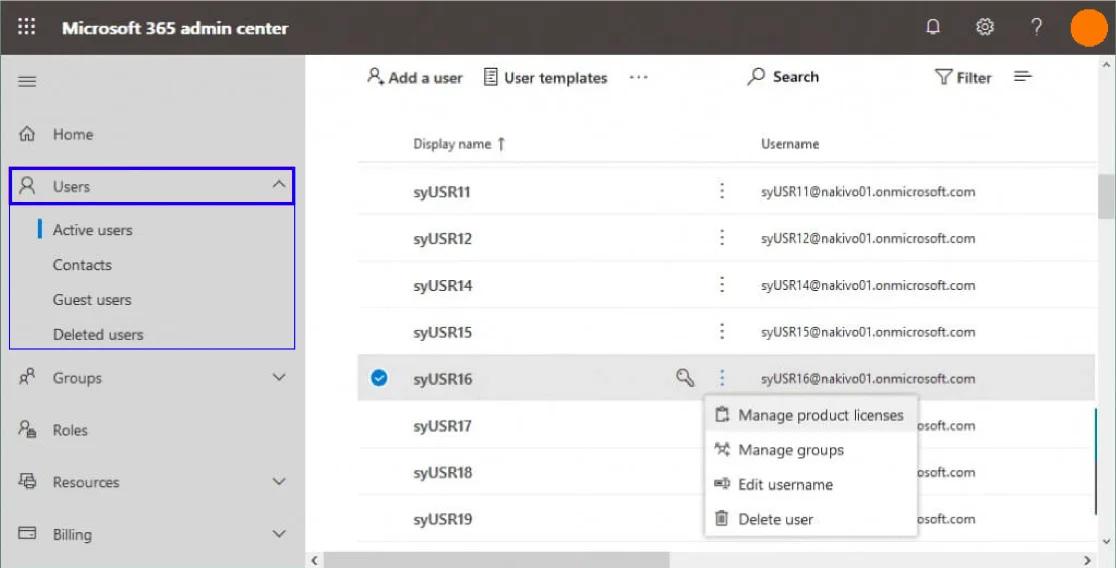Go to Home in sidebar
This screenshot has height=568, width=1116.
(73, 134)
